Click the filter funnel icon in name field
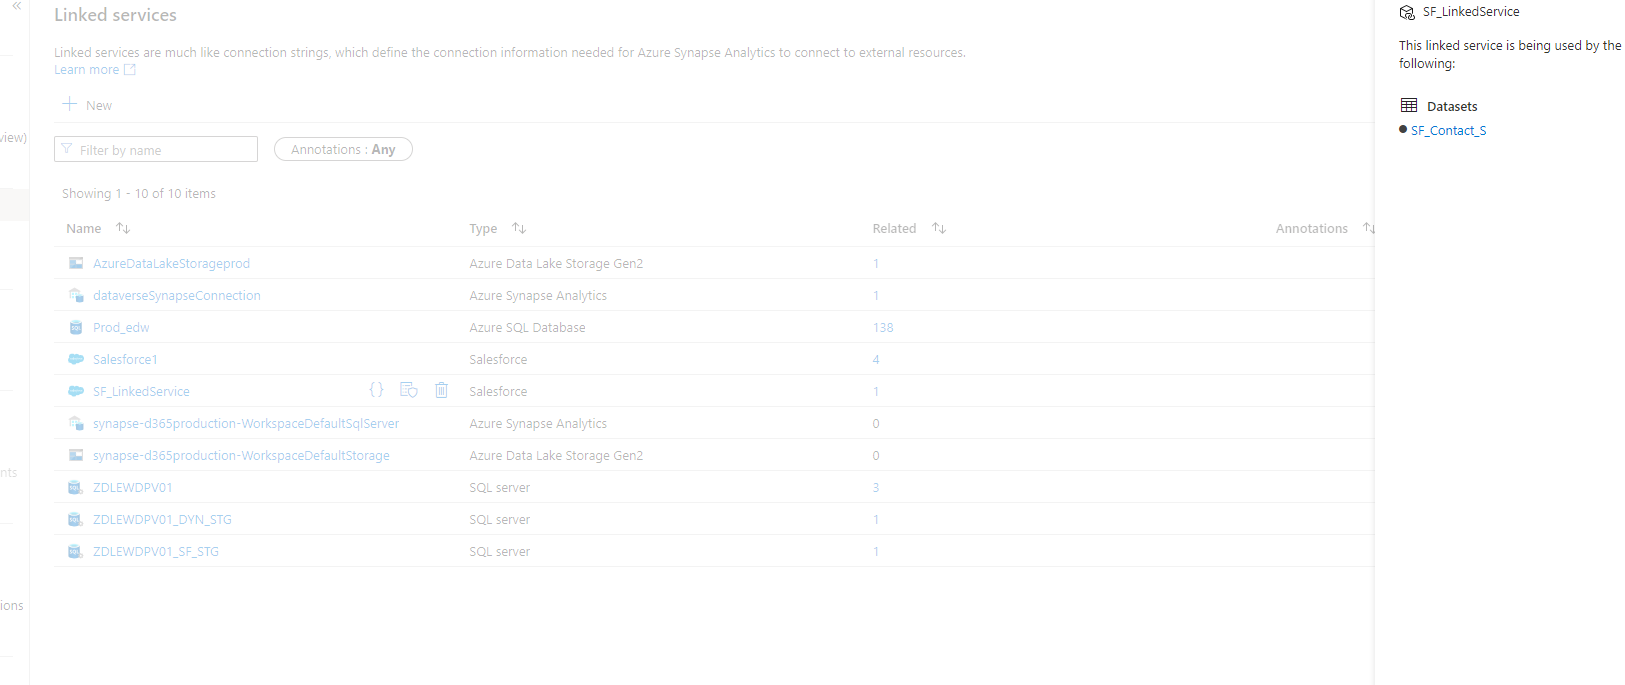Image resolution: width=1625 pixels, height=685 pixels. coord(67,149)
